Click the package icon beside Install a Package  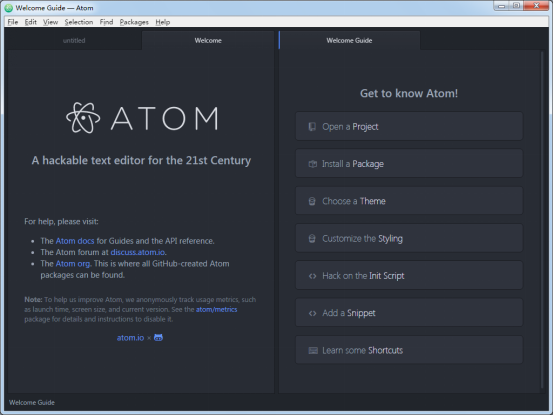pyautogui.click(x=312, y=164)
